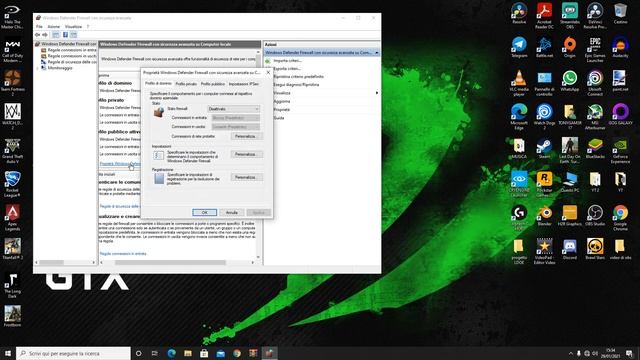The width and height of the screenshot is (640, 360).
Task: Select MSI Afterburner desktop icon
Action: (x=595, y=117)
